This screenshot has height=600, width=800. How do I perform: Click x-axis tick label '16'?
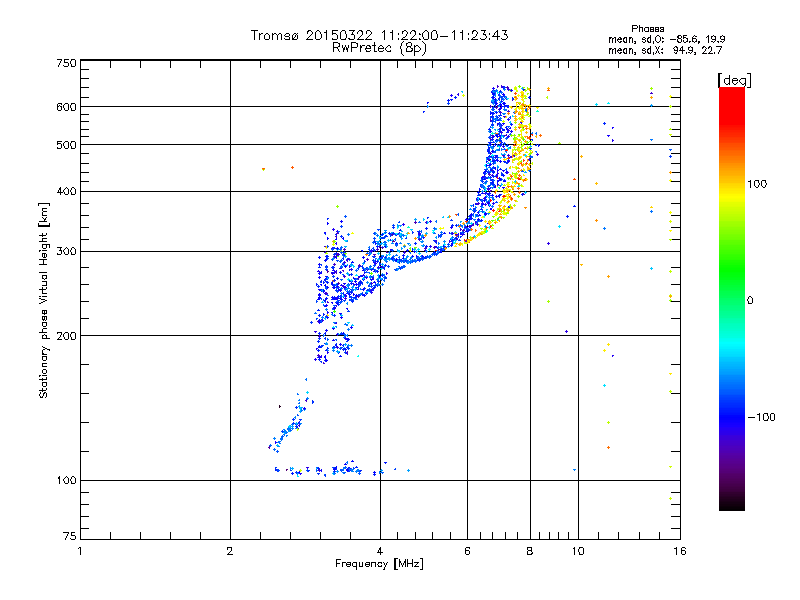680,551
